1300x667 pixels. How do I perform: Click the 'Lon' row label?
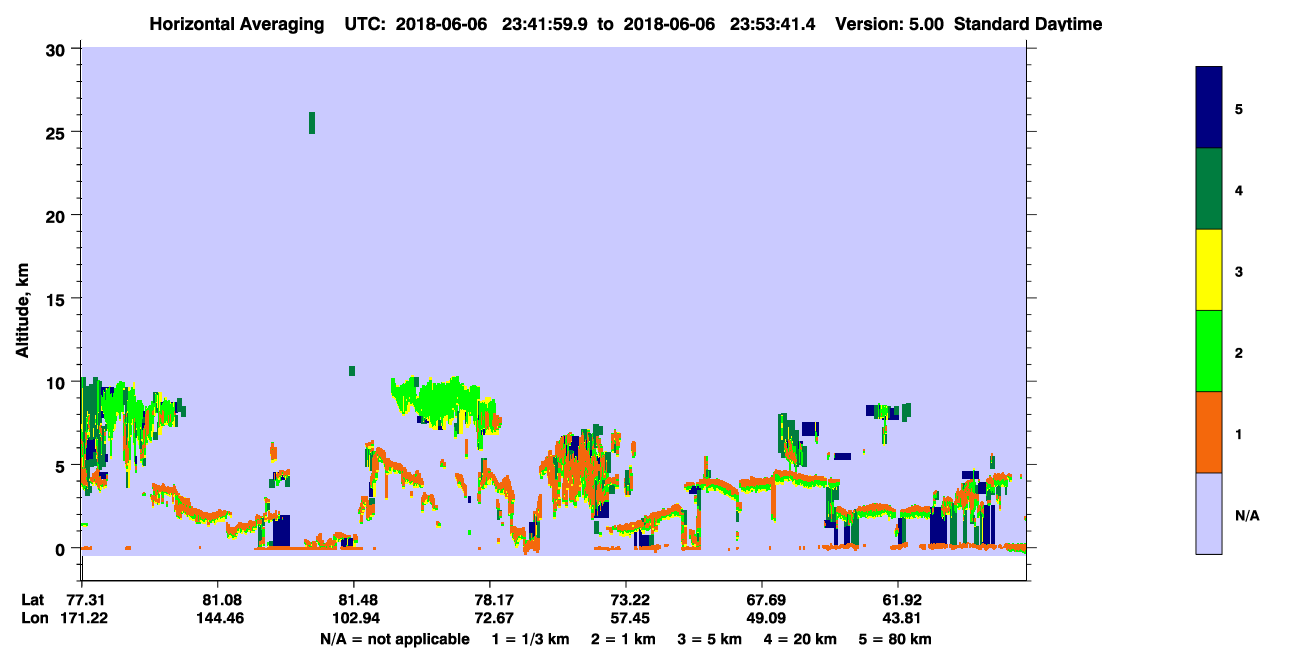tap(33, 618)
